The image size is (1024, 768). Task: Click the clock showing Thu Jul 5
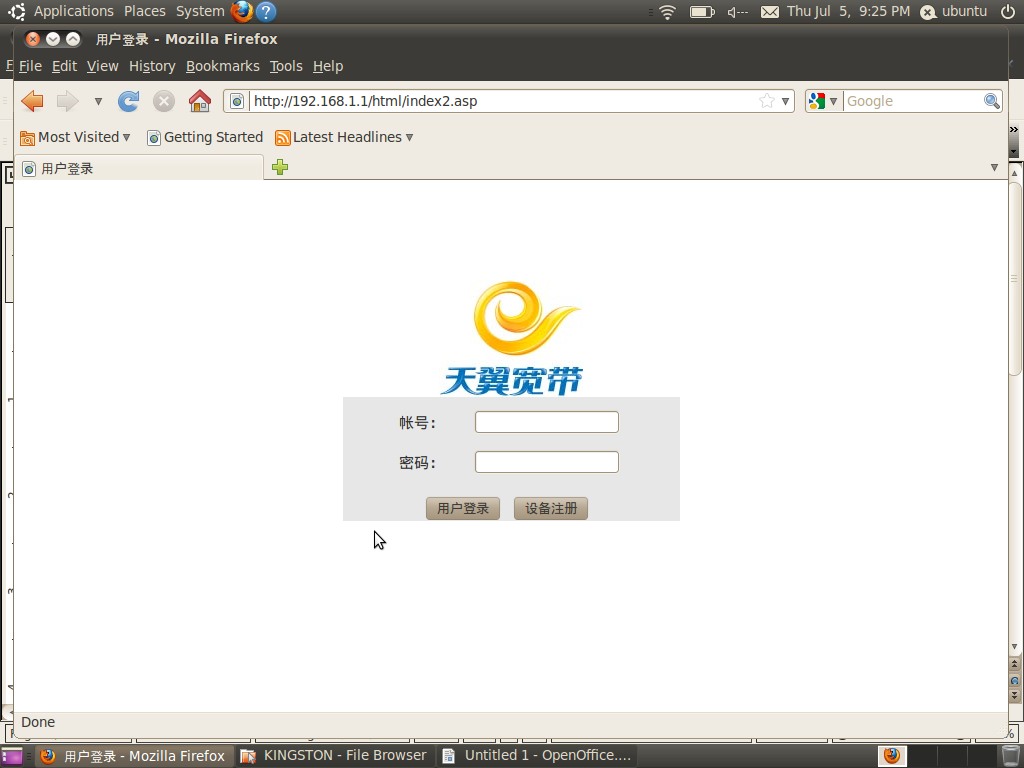tap(848, 11)
